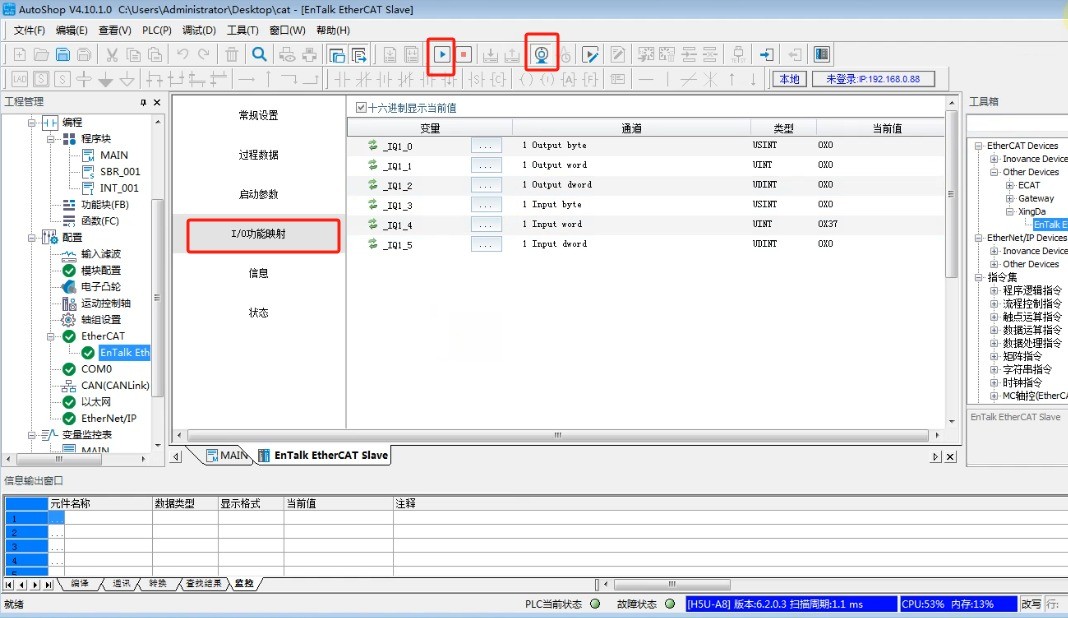Open the magnifier Search icon
Image resolution: width=1068 pixels, height=618 pixels.
pos(260,55)
